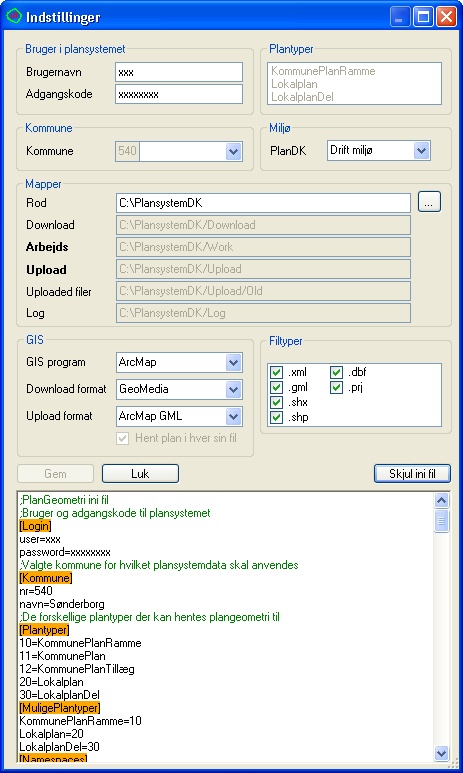Viewport: 463px width, 773px height.
Task: Maximize the Indstillinger window
Action: click(423, 17)
